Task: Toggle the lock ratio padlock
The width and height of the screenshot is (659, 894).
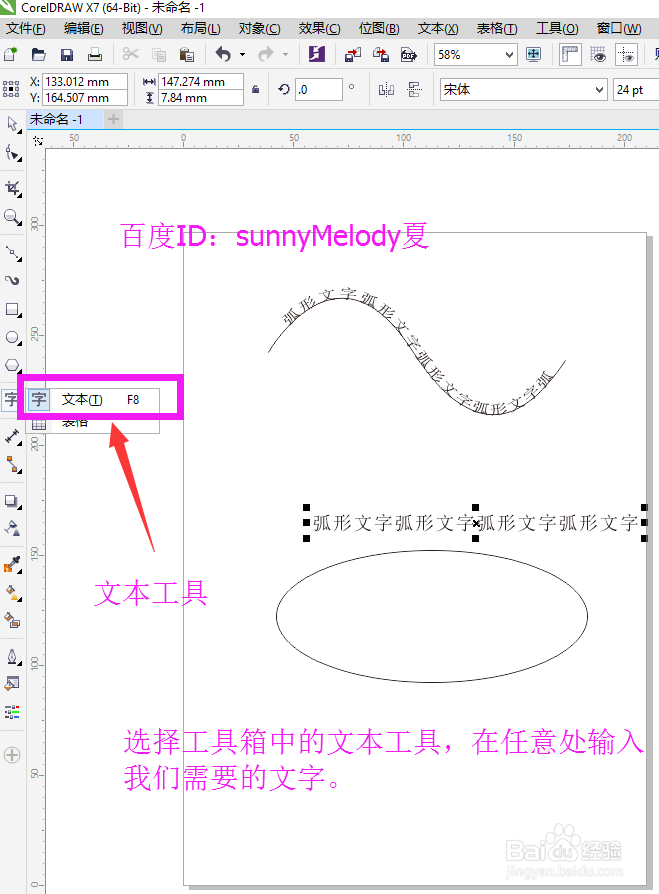Action: 256,90
